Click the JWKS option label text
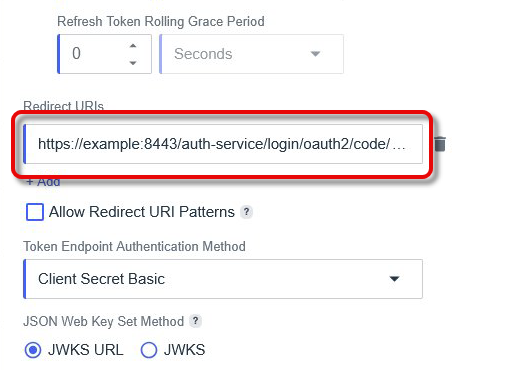Image resolution: width=511 pixels, height=370 pixels. click(184, 350)
